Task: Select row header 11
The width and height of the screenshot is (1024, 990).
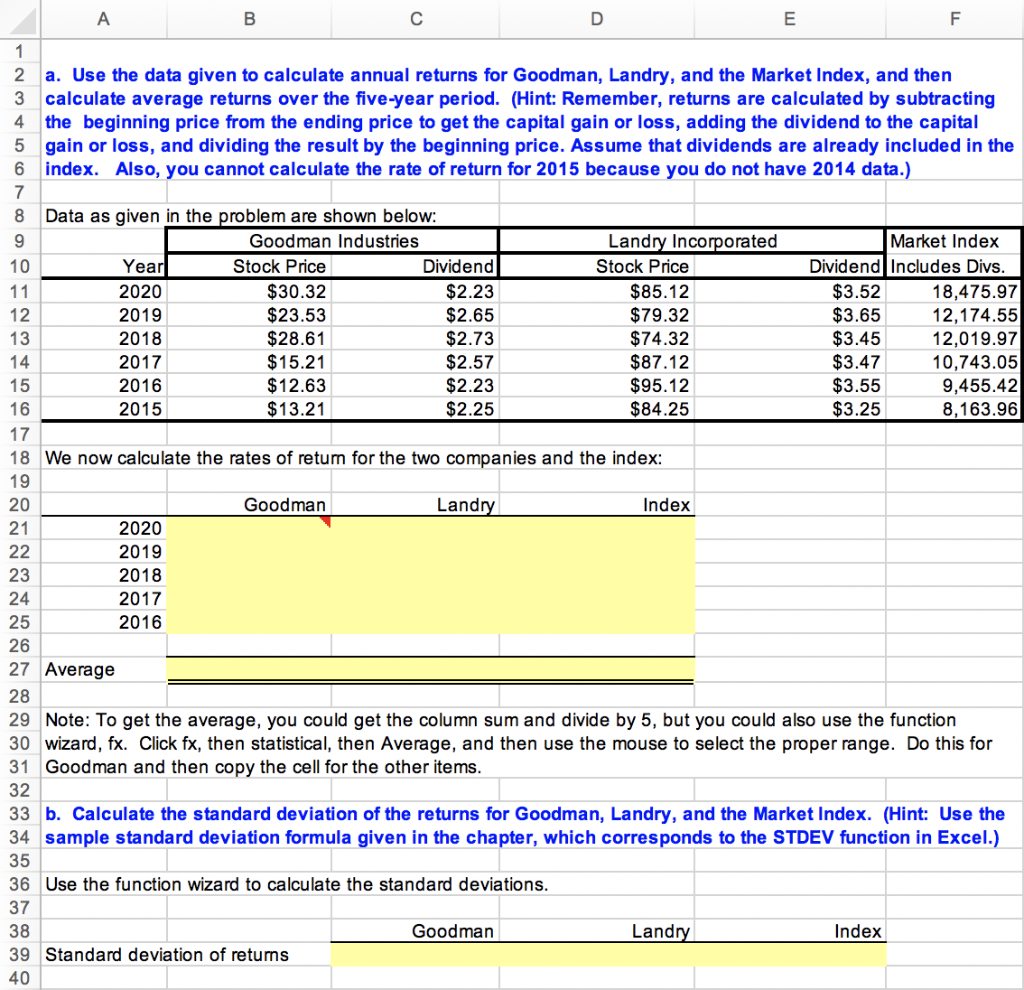Action: tap(20, 291)
